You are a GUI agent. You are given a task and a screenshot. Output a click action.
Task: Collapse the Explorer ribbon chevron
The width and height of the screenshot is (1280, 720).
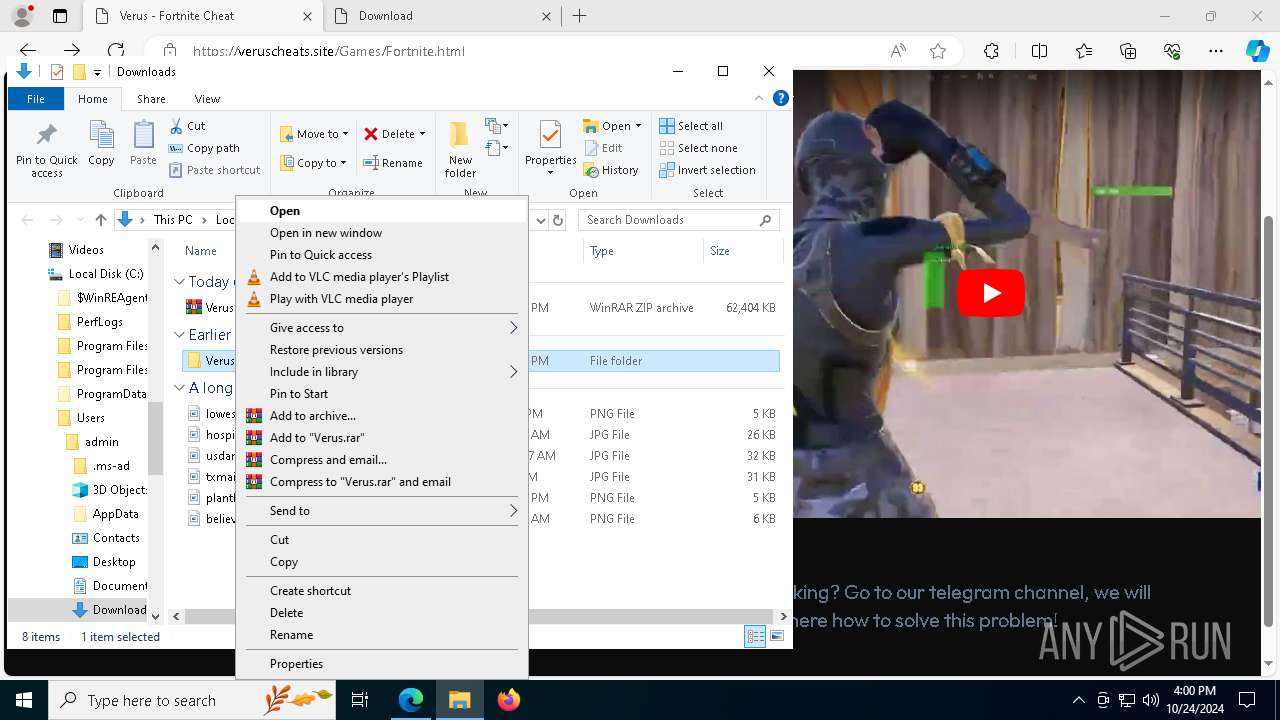(760, 98)
